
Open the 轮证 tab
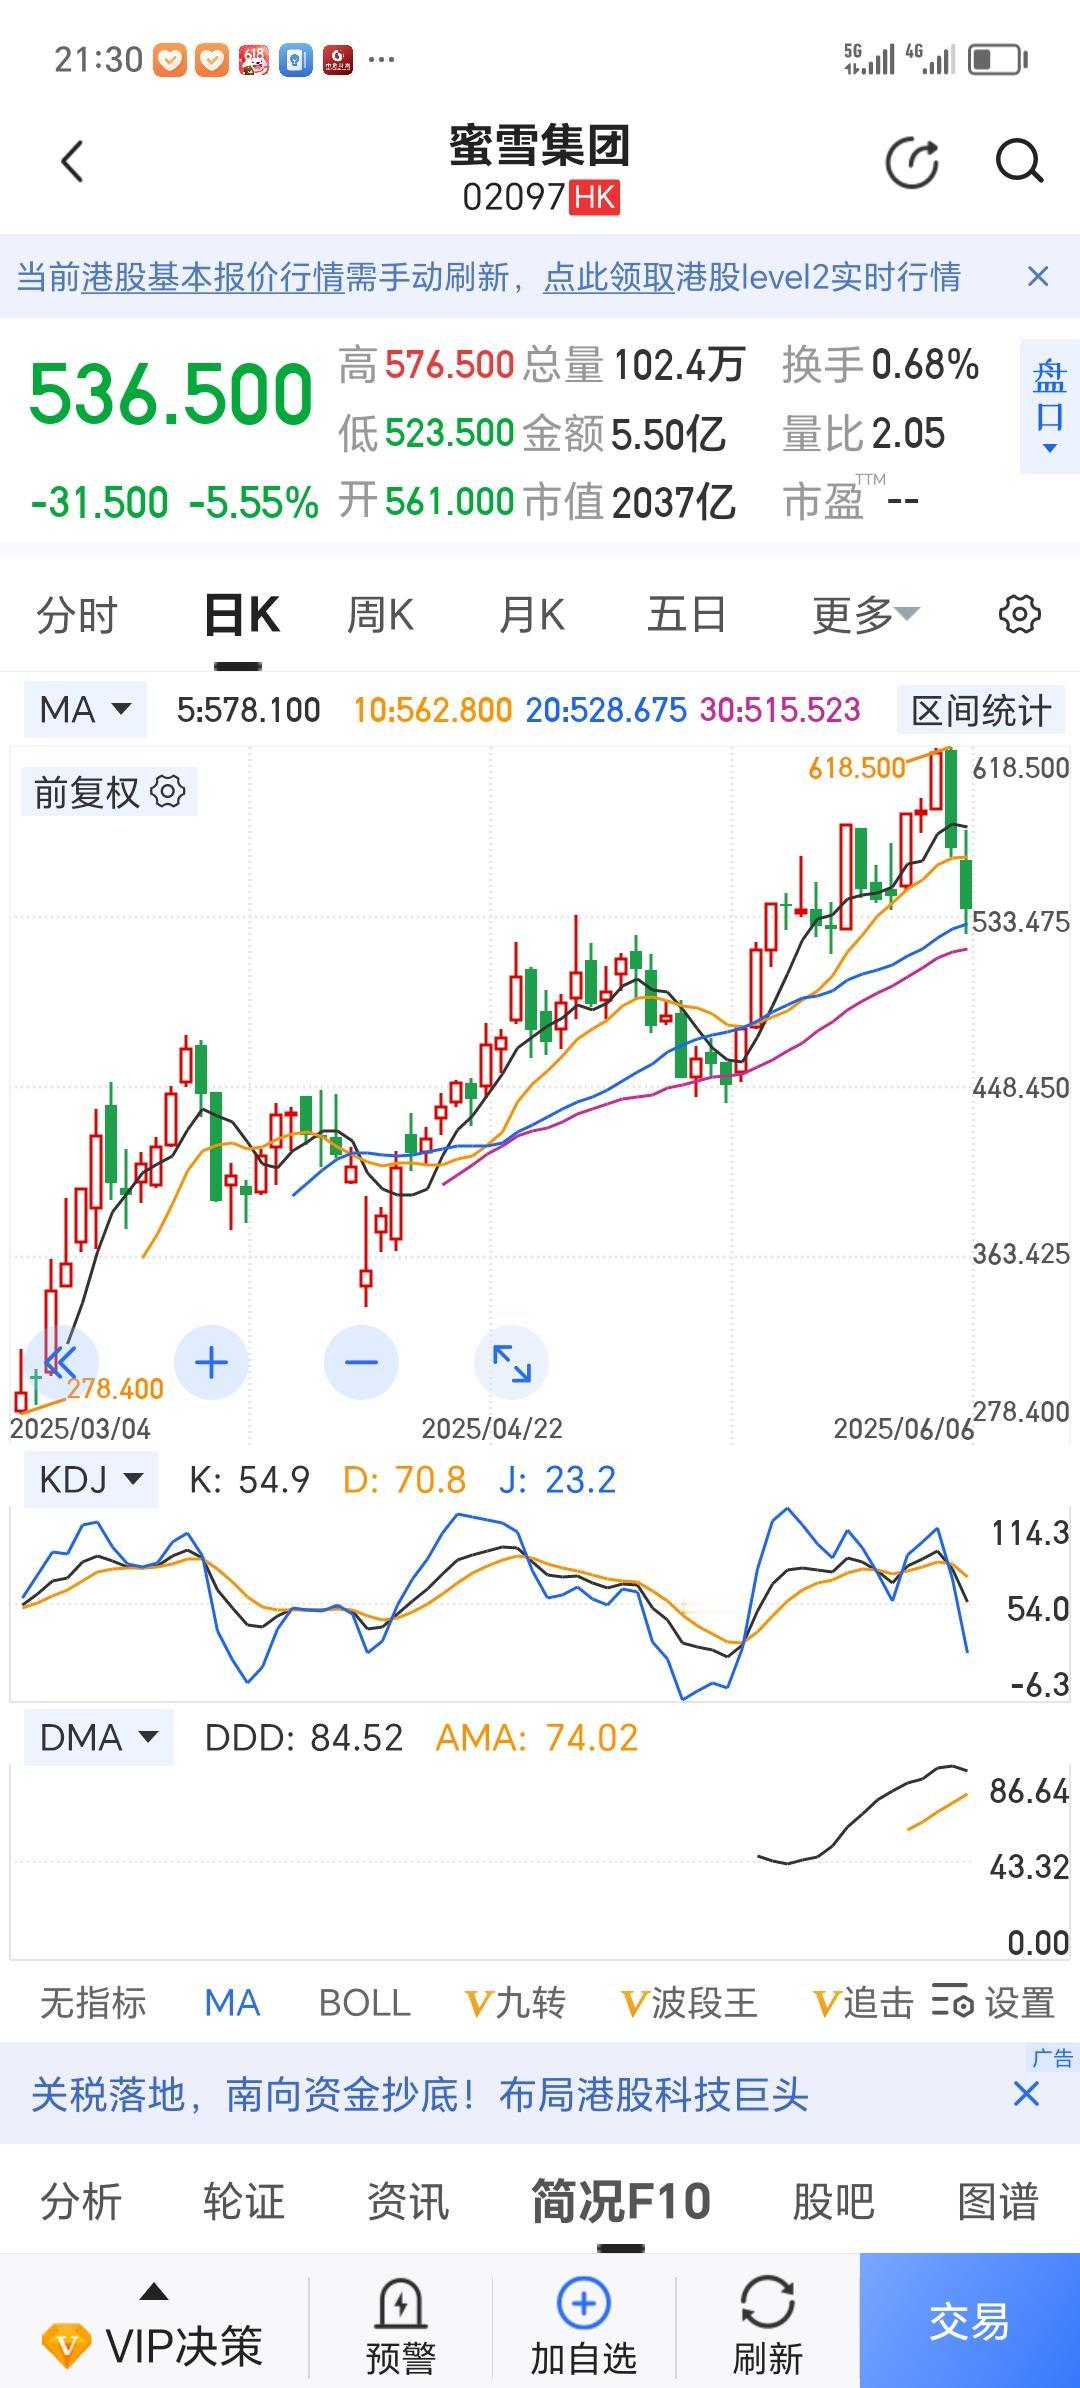pyautogui.click(x=244, y=2201)
